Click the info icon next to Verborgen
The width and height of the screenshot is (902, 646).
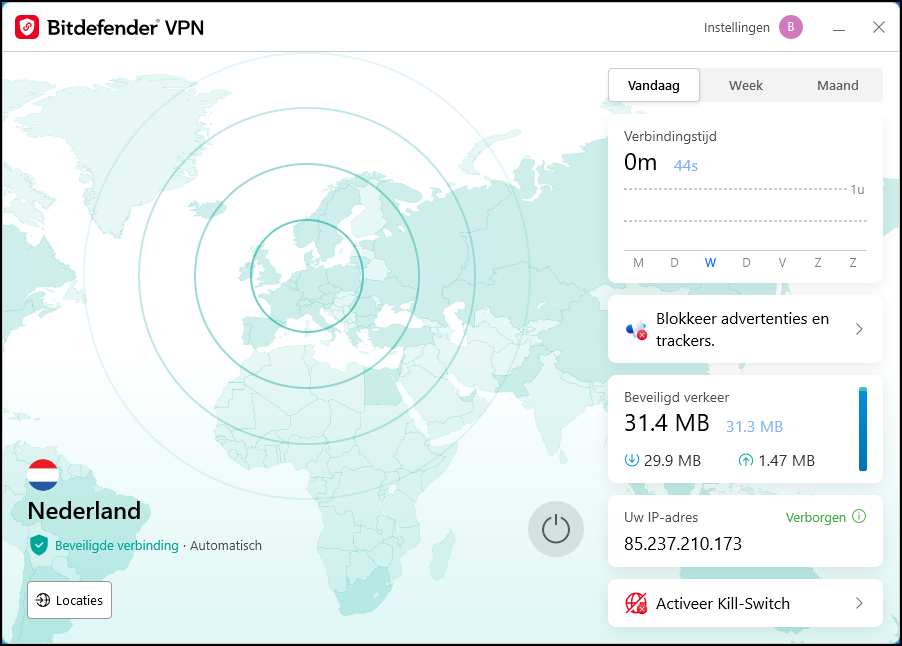pos(859,516)
